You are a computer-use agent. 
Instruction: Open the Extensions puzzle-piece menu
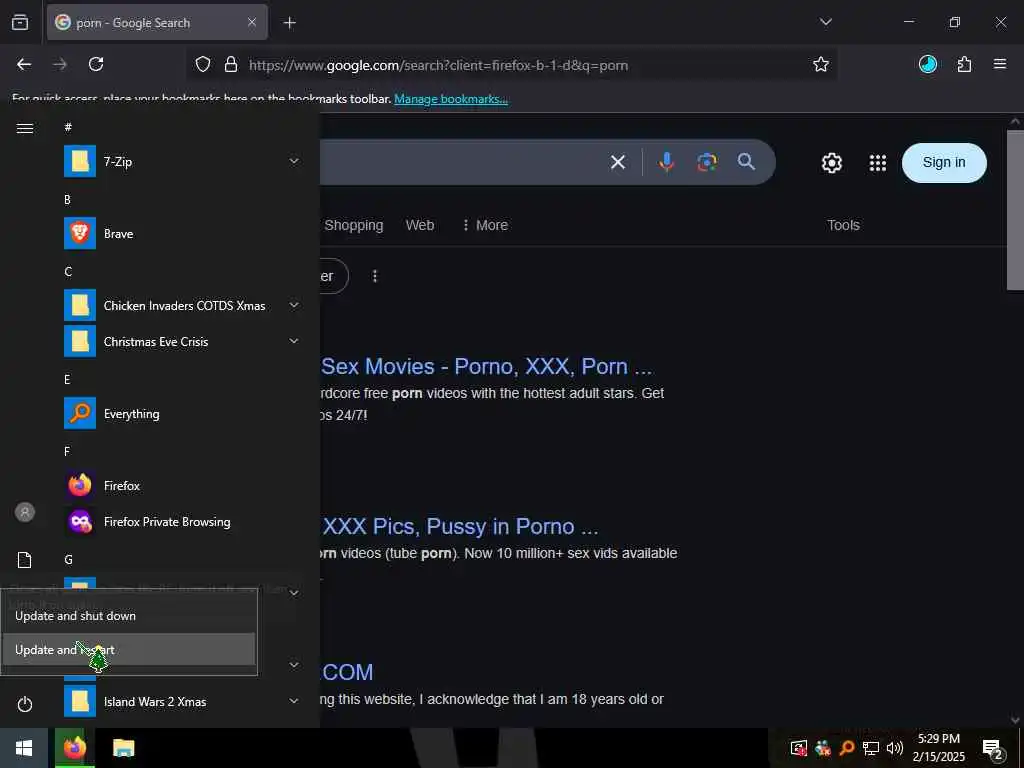click(964, 64)
